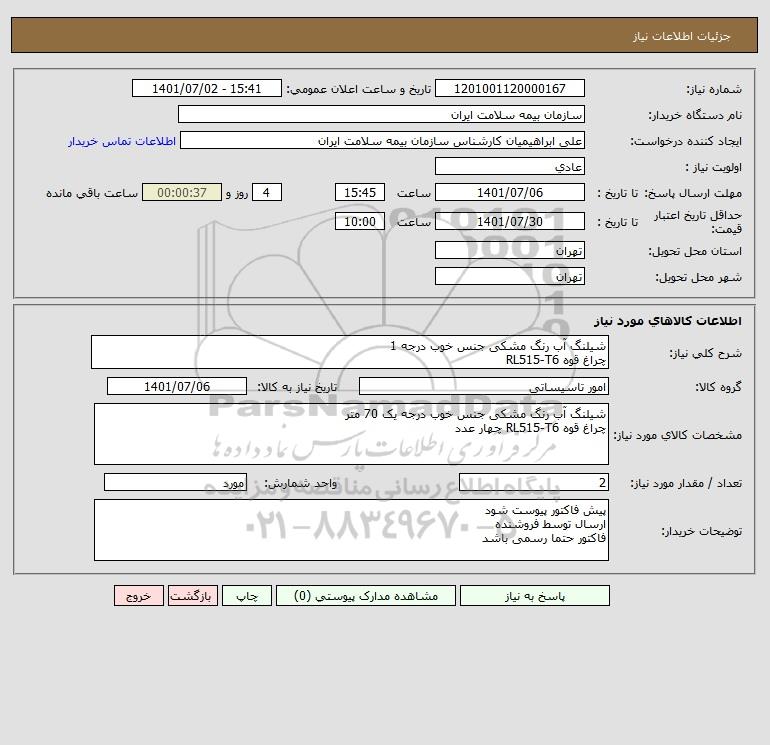Viewport: 770px width, 745px height.
Task: Click quantity field showing 2
Action: (534, 483)
